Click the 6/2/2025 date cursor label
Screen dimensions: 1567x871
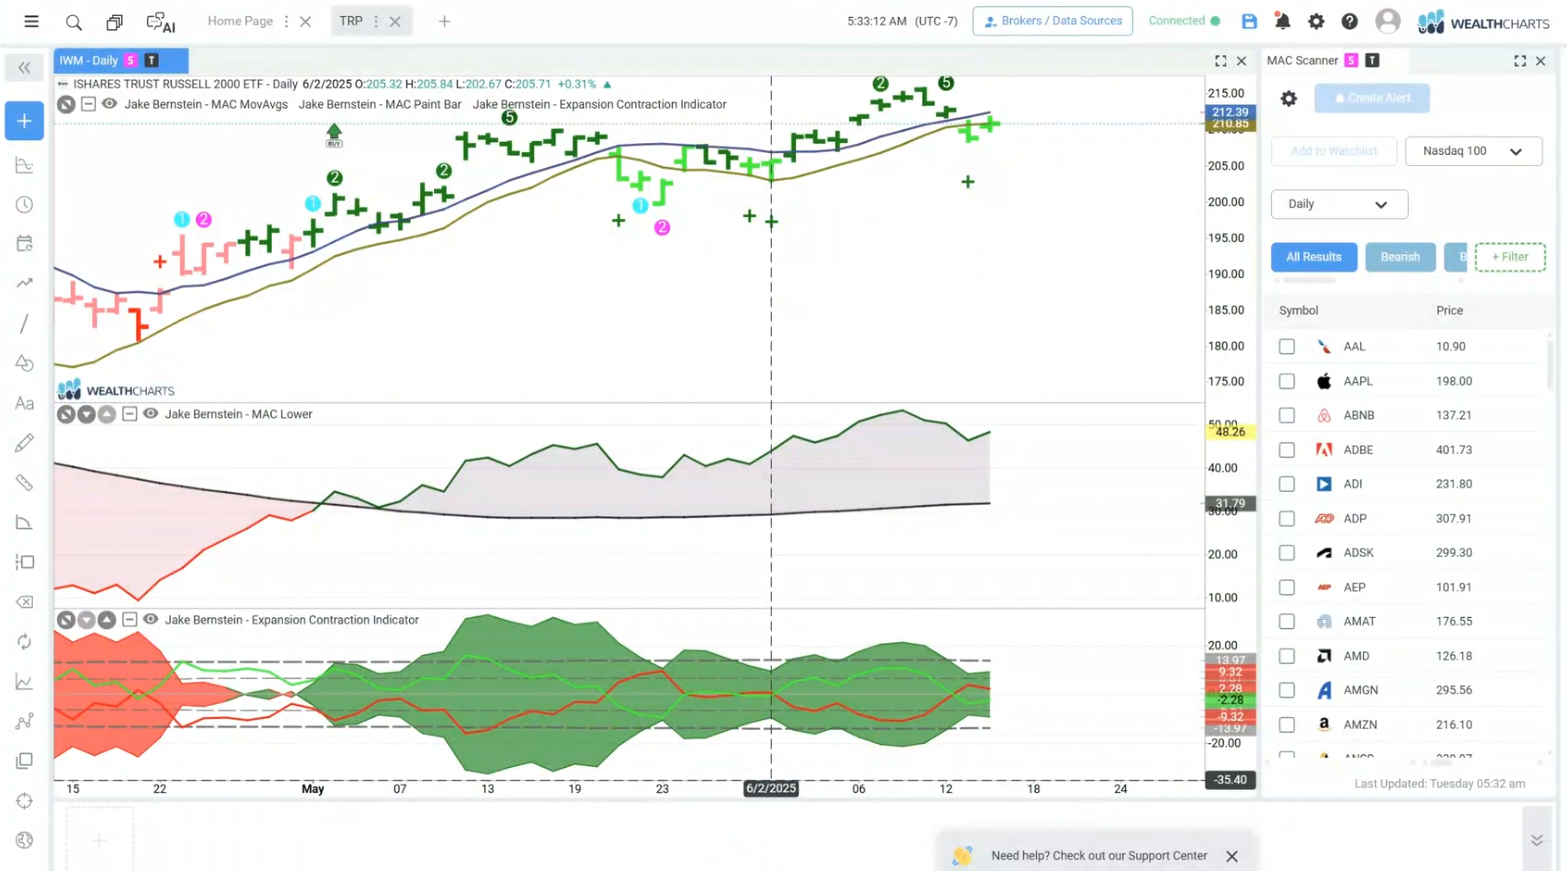coord(771,789)
